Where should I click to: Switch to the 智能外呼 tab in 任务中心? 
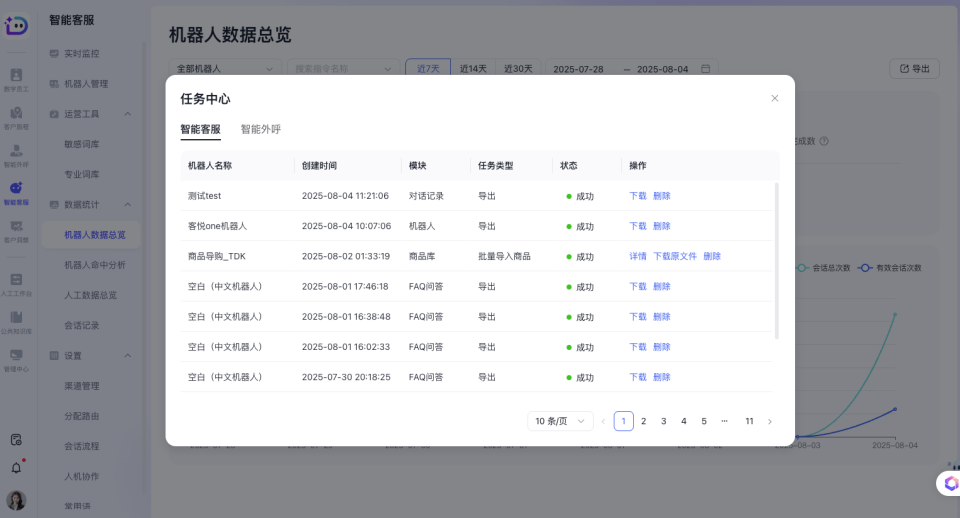[260, 129]
